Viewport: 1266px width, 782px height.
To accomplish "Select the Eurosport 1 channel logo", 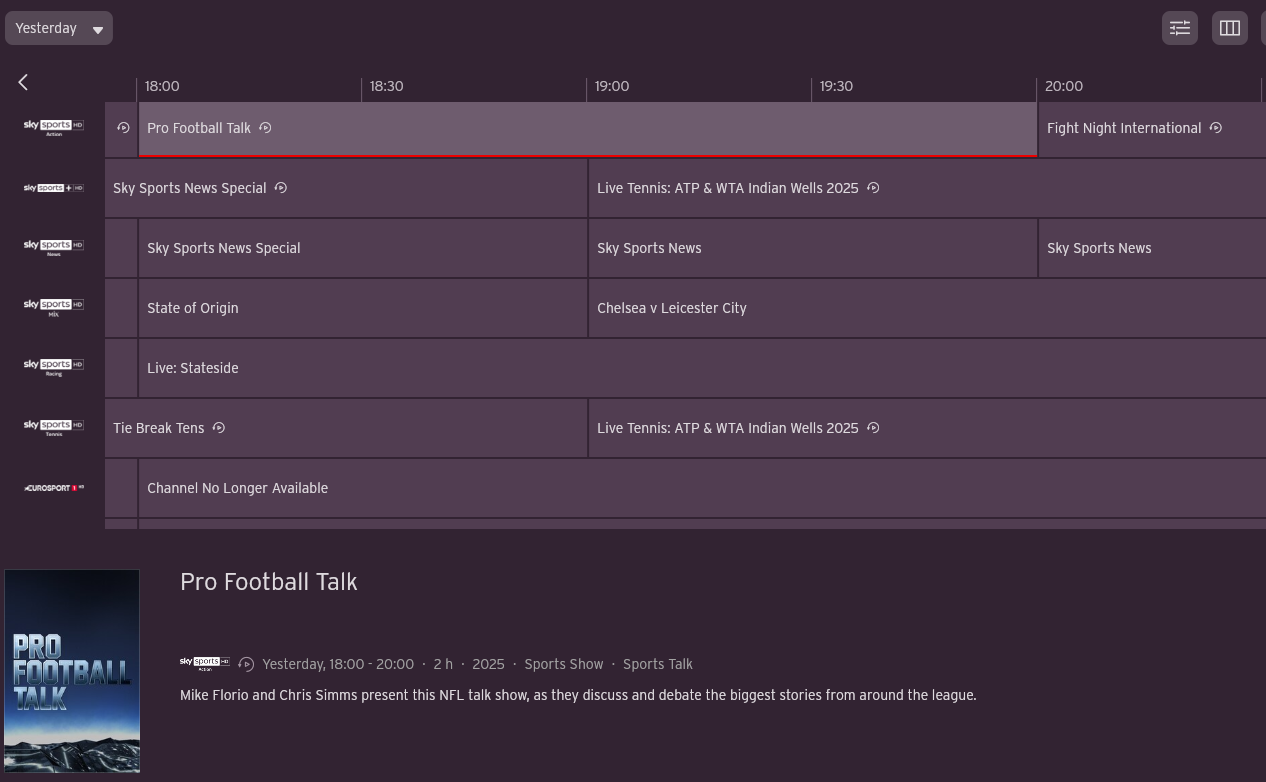I will (x=53, y=488).
